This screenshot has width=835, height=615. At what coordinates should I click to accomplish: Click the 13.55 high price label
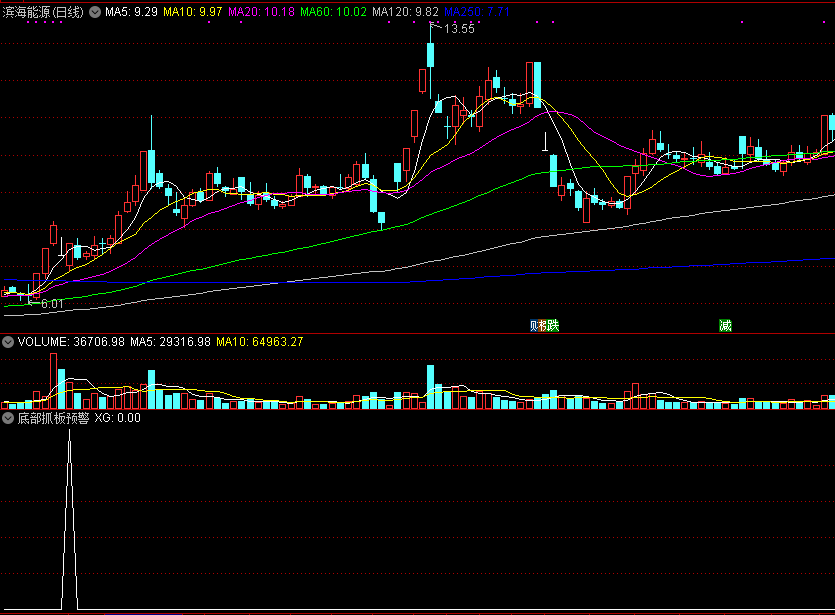coord(459,29)
